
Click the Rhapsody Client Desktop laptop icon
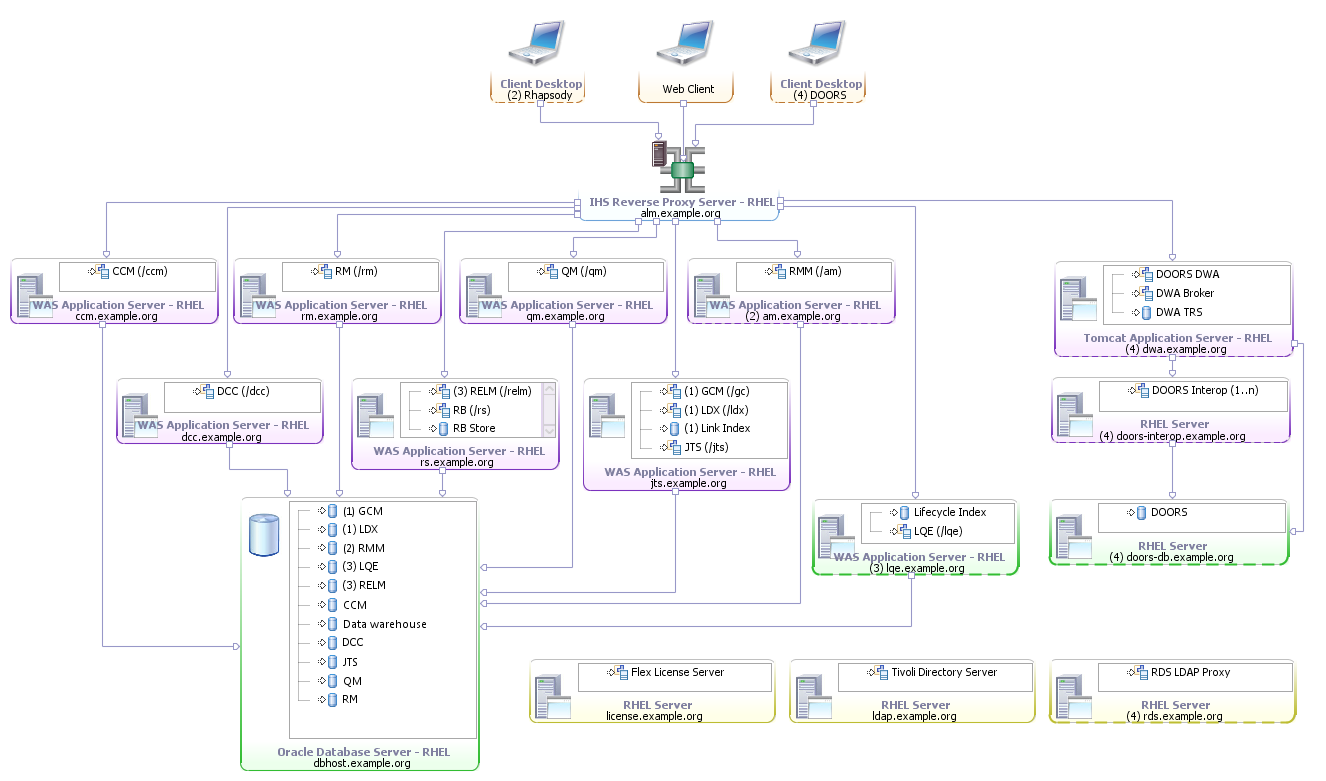(535, 43)
